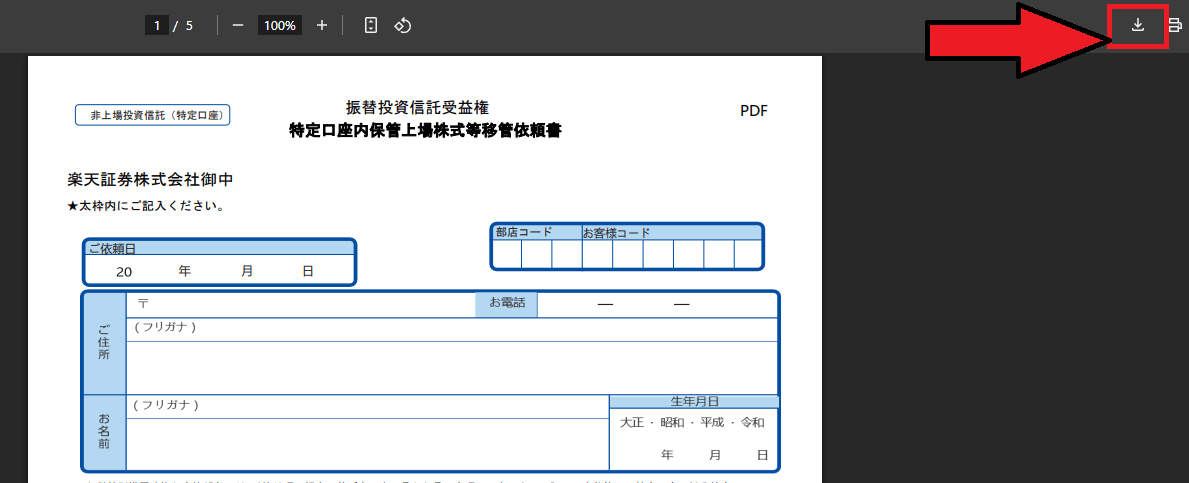Select the お電話 label cell
The image size is (1189, 483).
coord(507,304)
